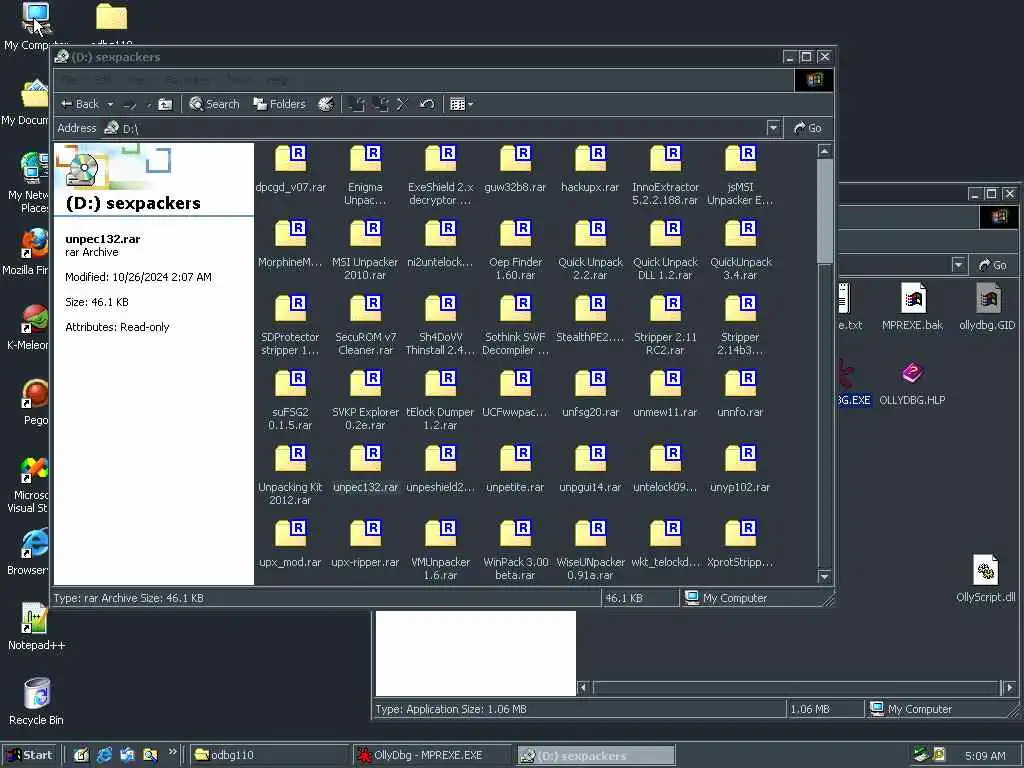Viewport: 1024px width, 768px height.
Task: Select the Enigma Unpacker archive
Action: [365, 176]
